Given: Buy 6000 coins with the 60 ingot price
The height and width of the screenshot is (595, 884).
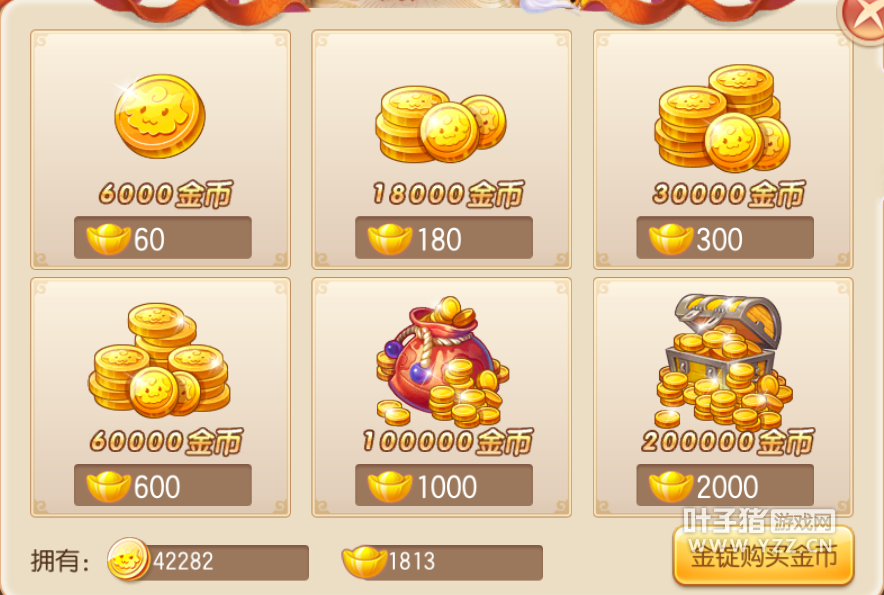Looking at the screenshot, I should pos(163,237).
